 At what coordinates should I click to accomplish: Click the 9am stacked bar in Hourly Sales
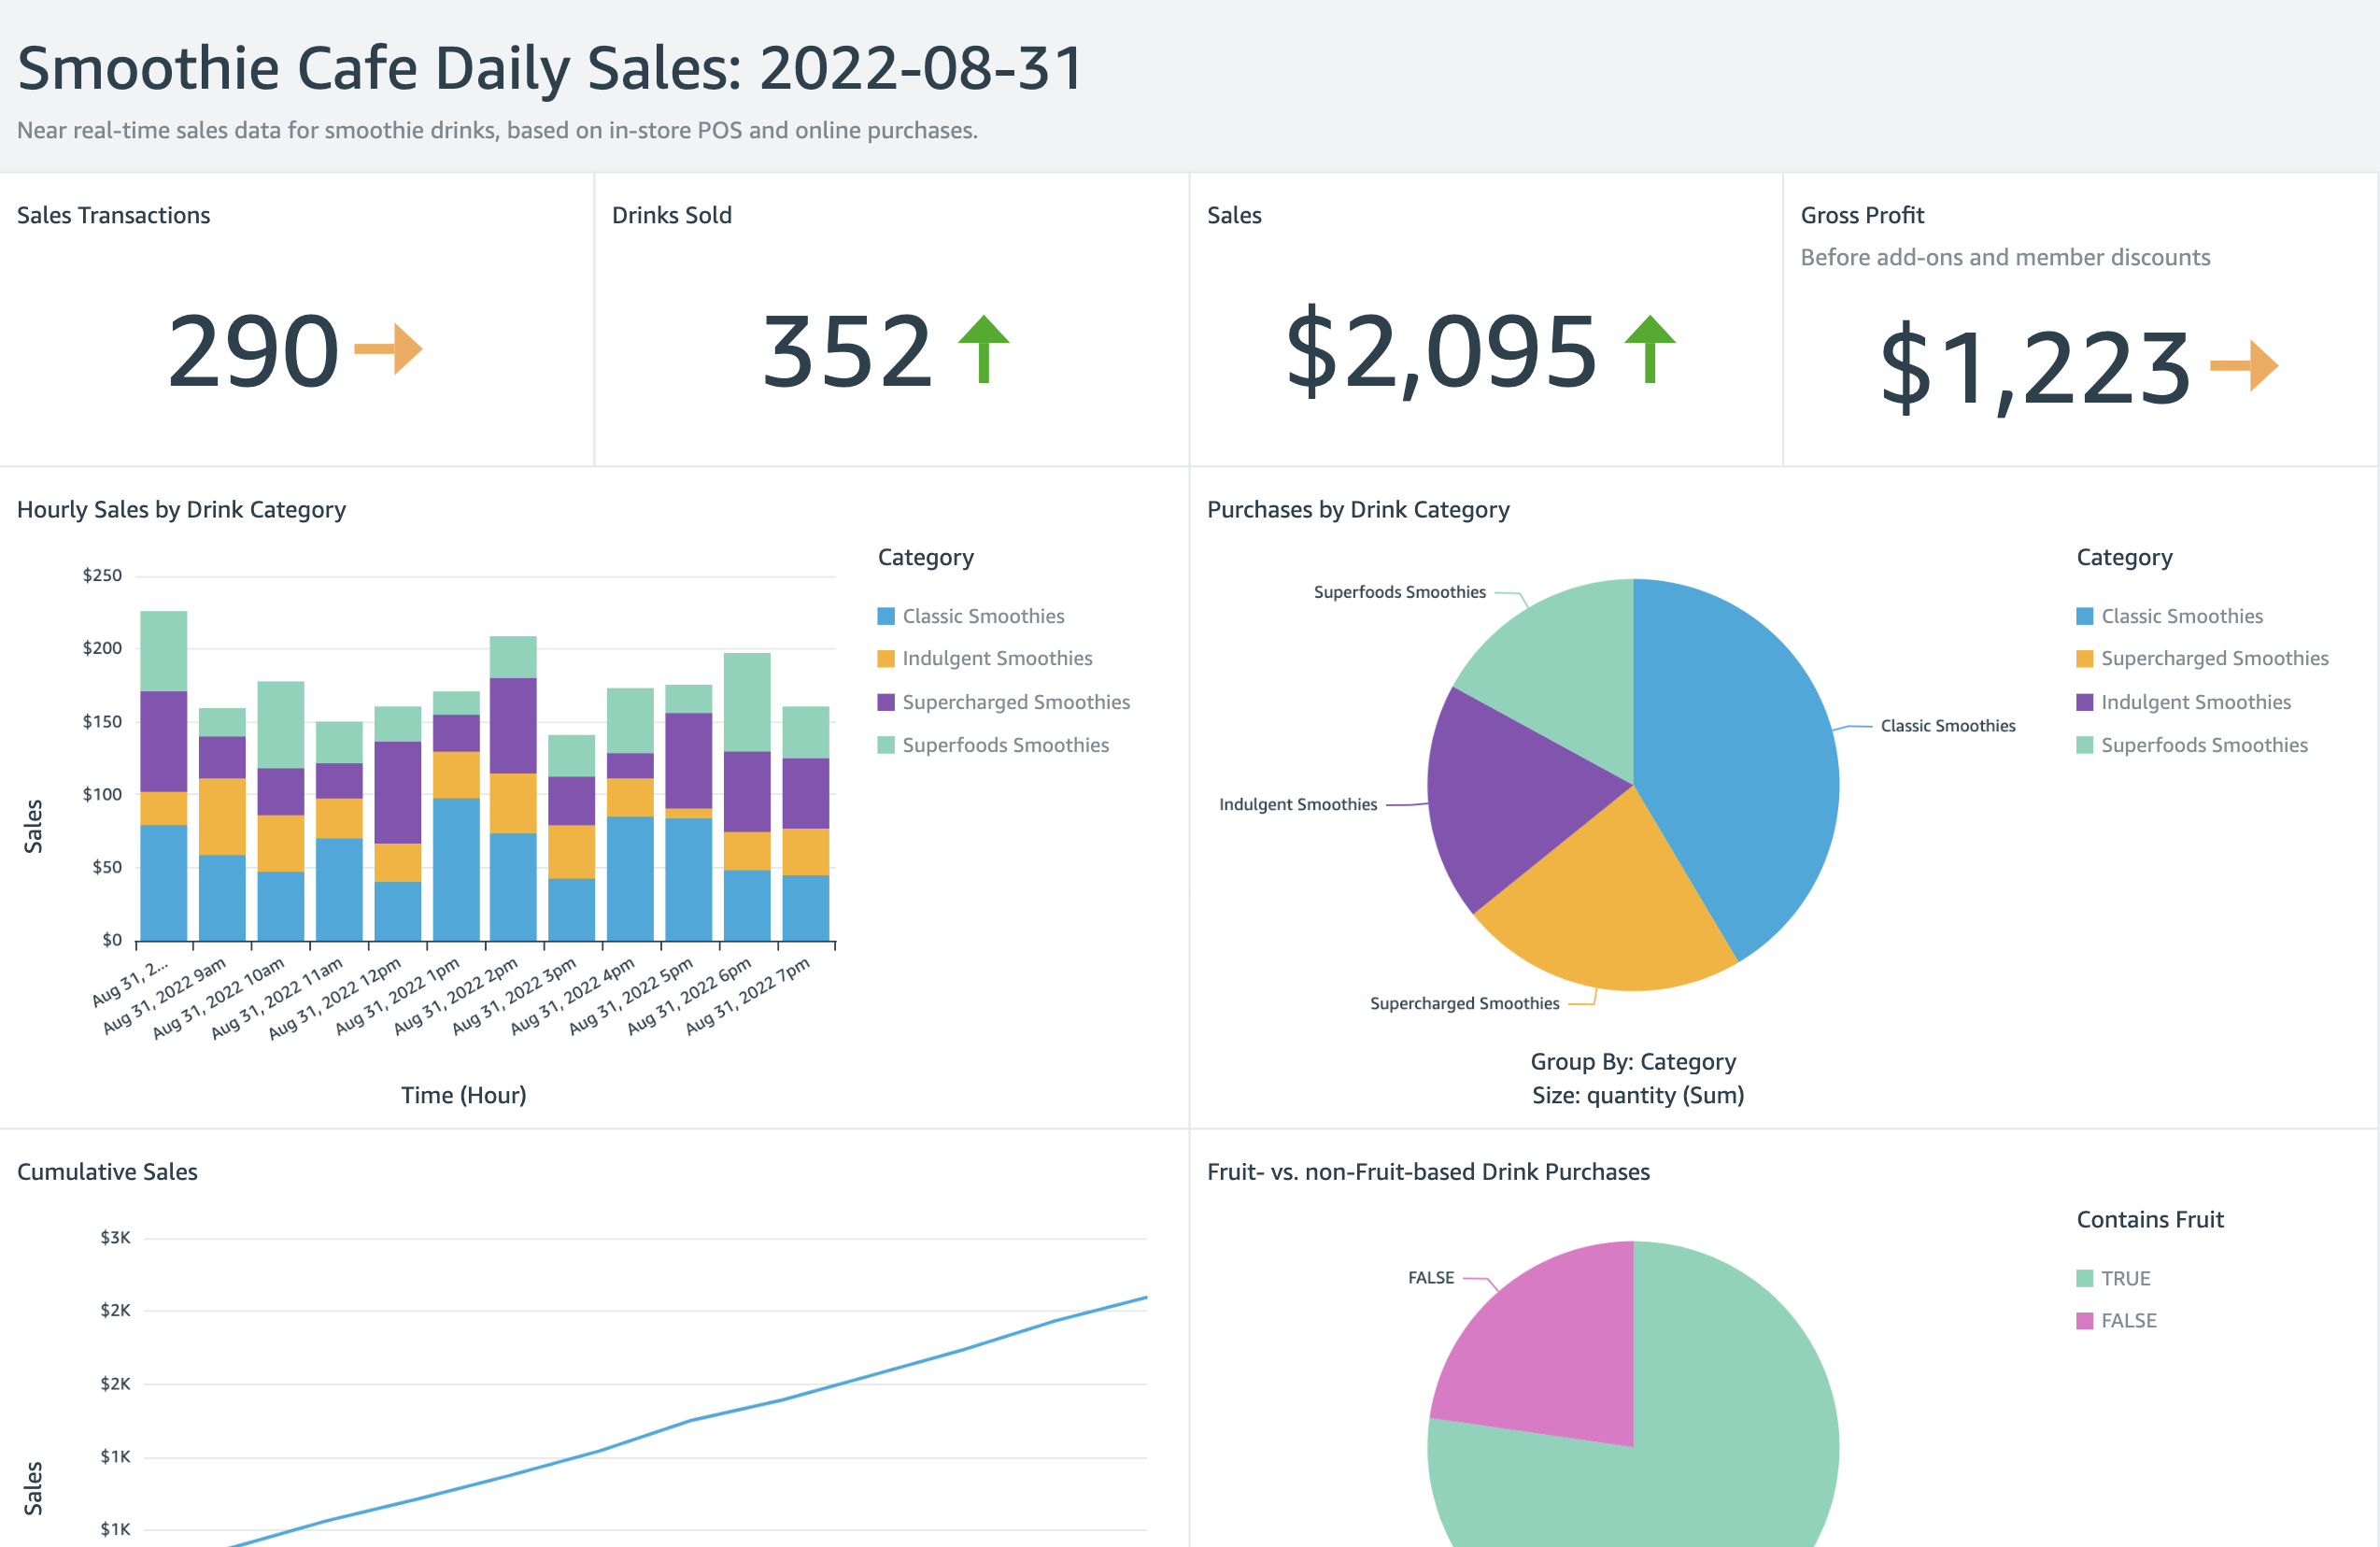point(222,825)
